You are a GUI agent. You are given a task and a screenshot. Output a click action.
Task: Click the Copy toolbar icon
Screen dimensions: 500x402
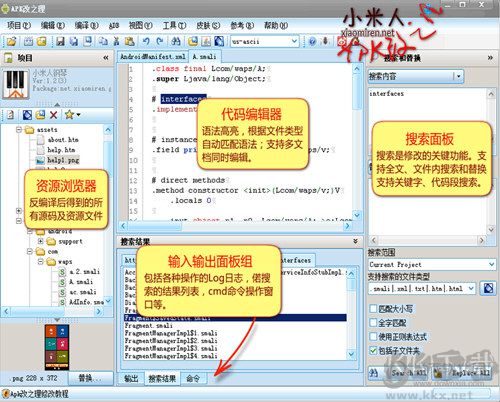[x=103, y=41]
